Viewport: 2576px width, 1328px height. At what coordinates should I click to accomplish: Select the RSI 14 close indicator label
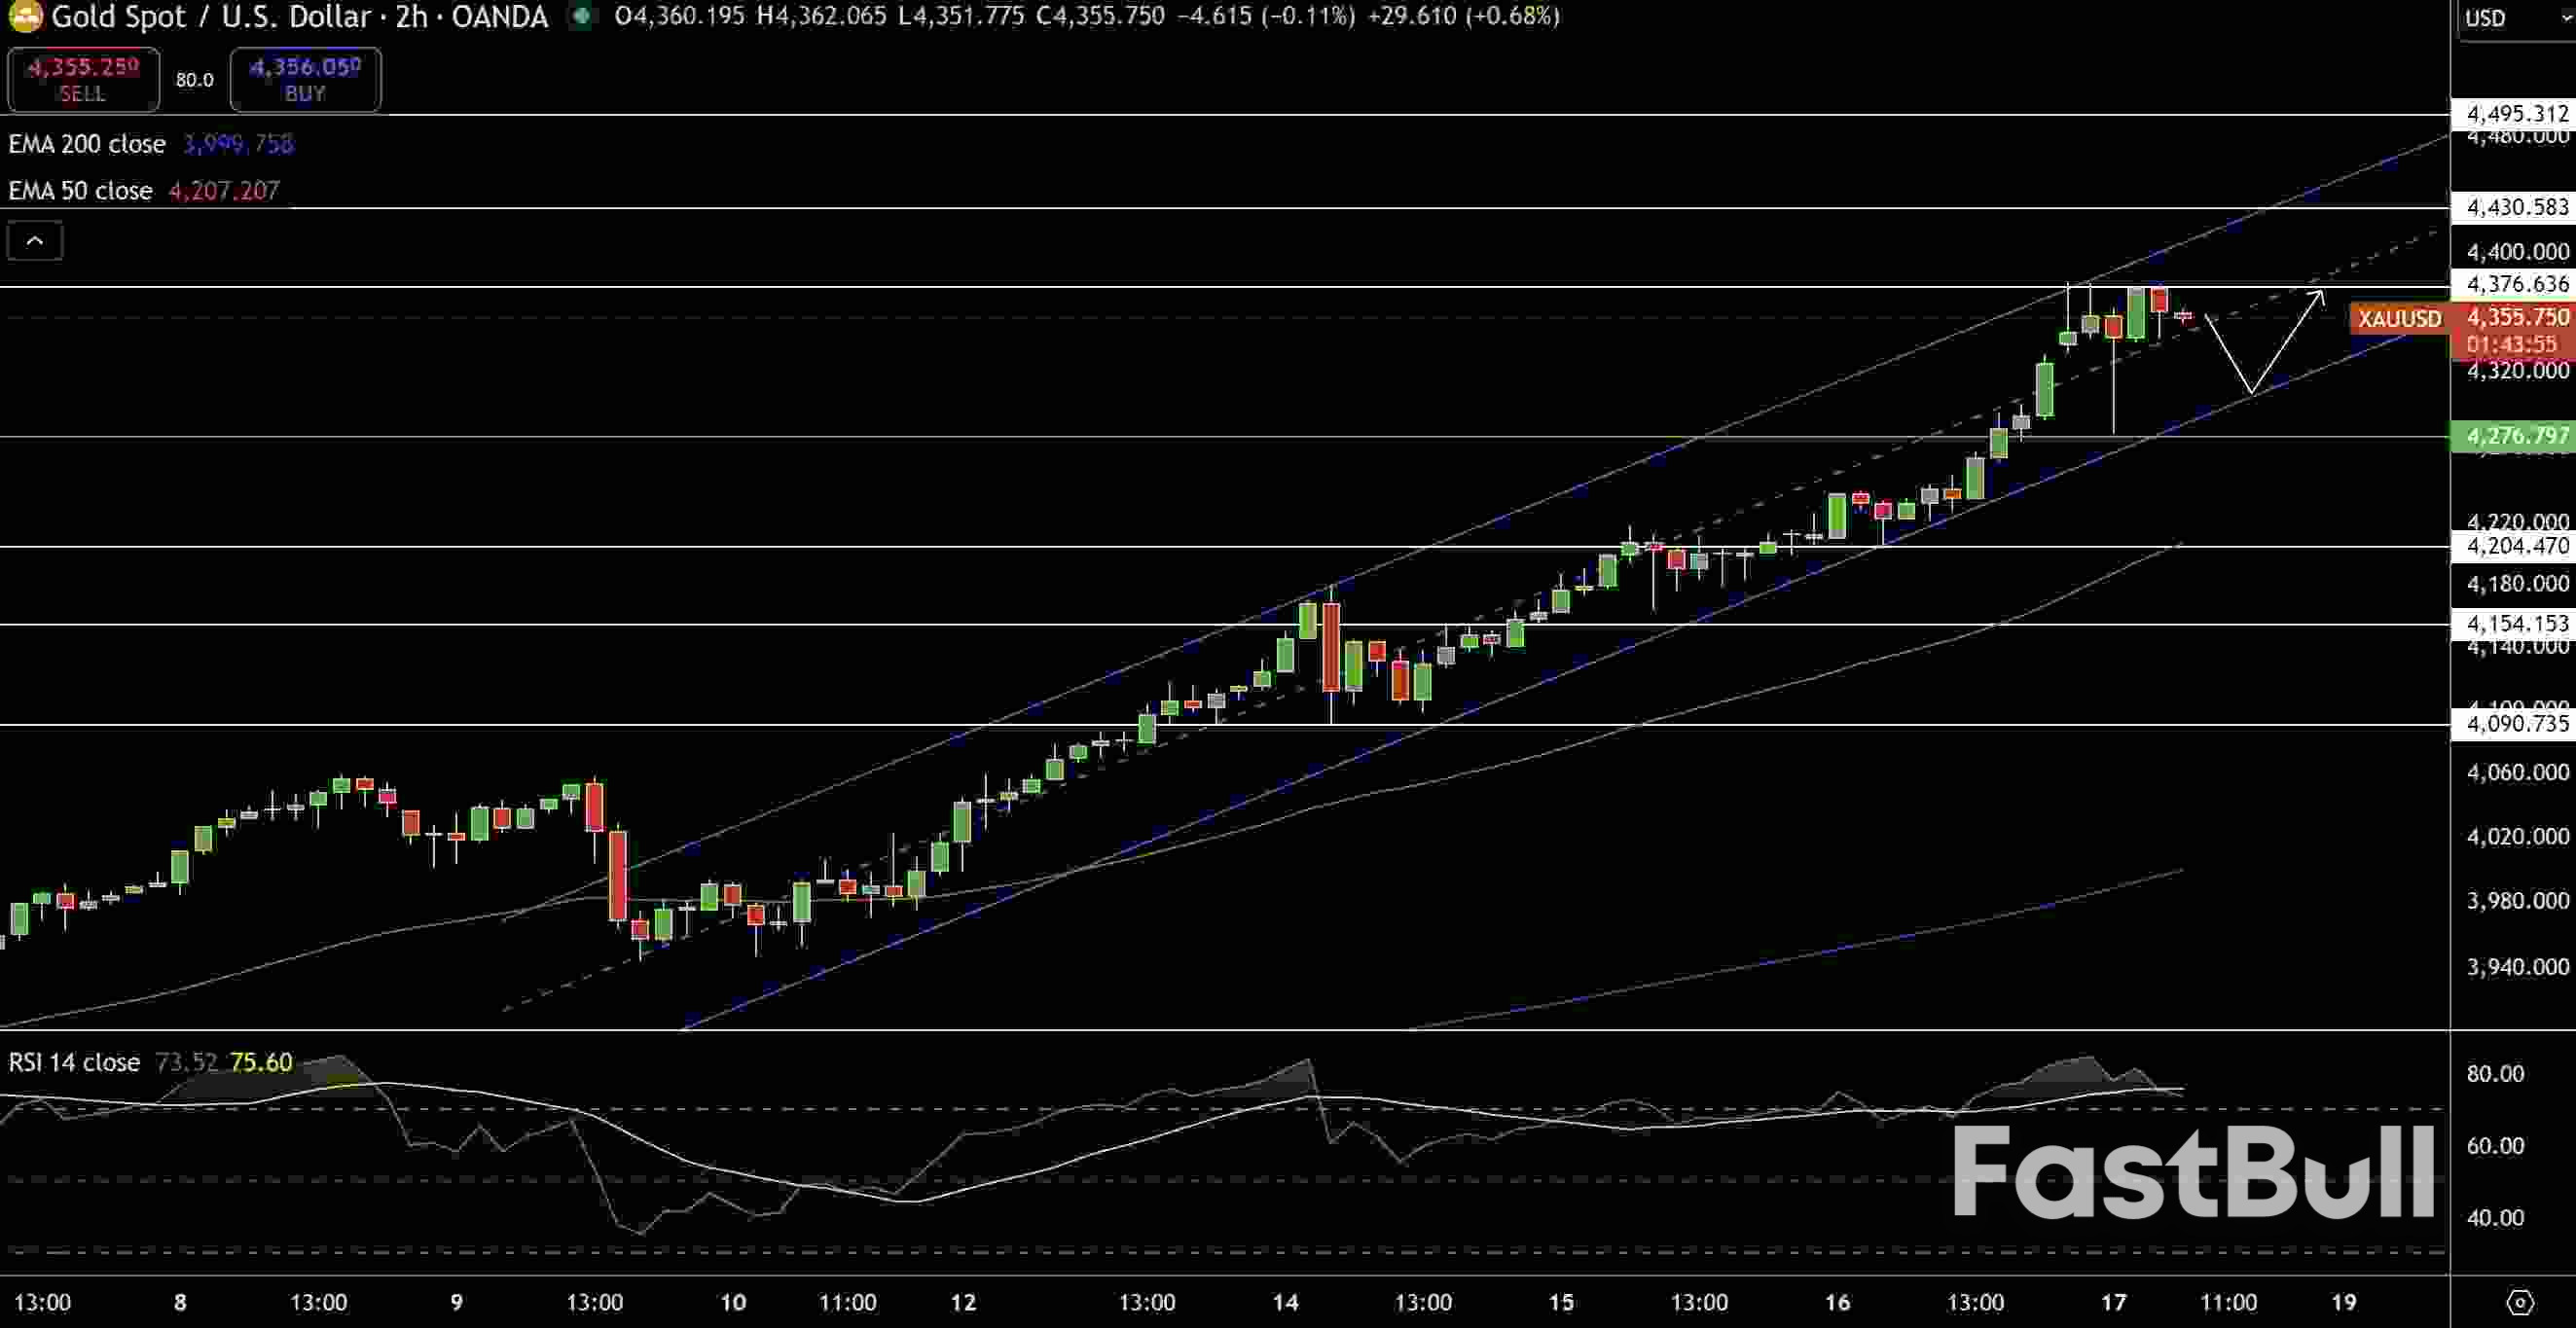click(x=74, y=1062)
